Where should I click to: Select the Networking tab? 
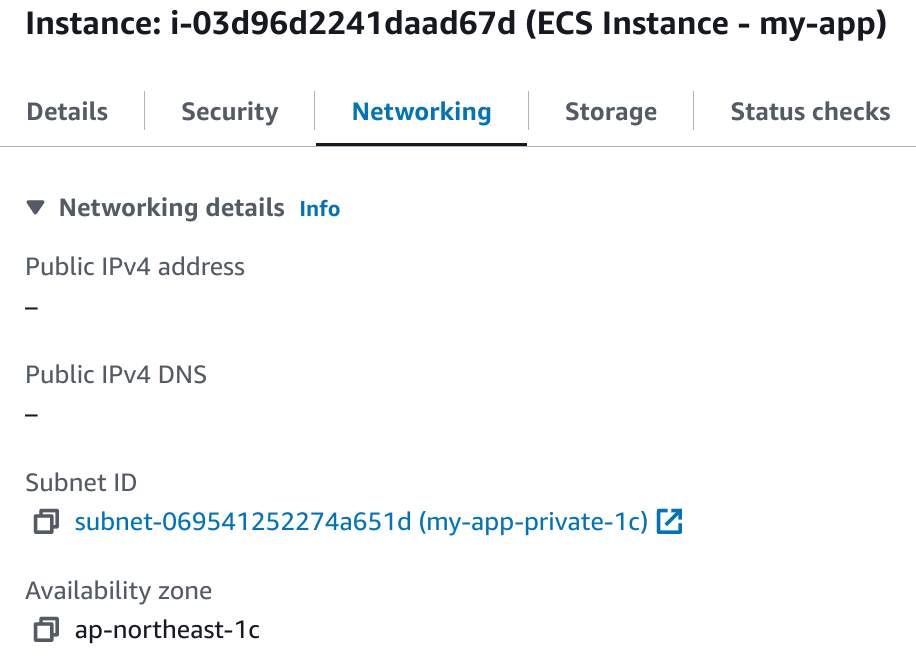tap(421, 111)
